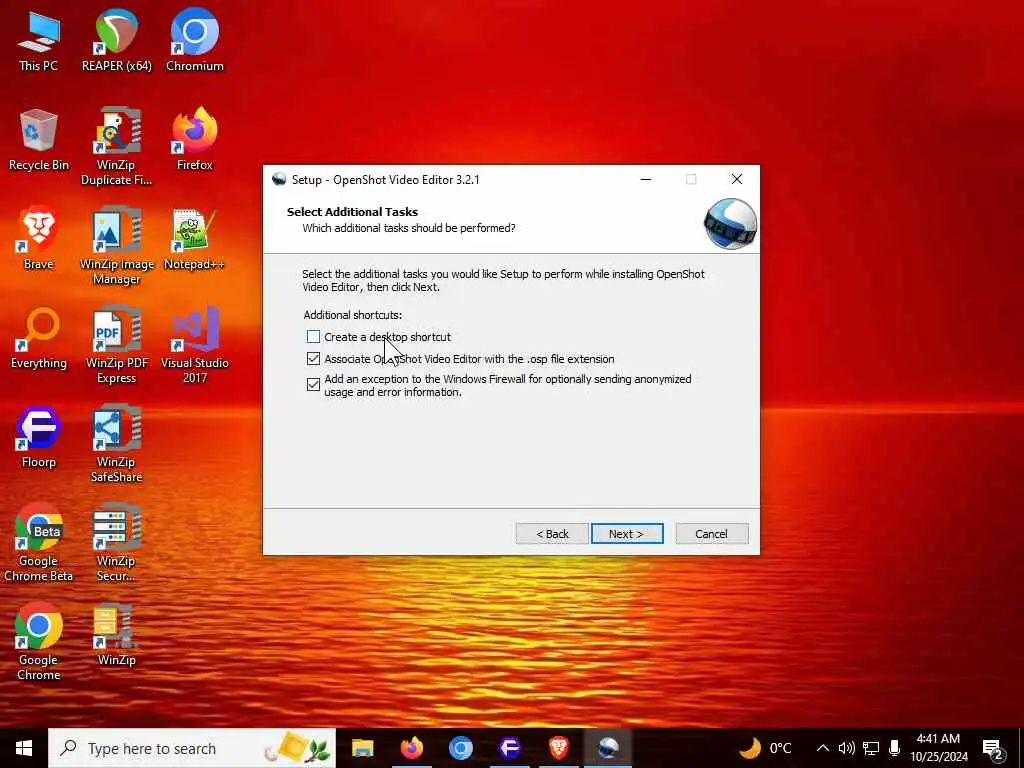The image size is (1024, 768).
Task: Open the clock showing 4:41 AM
Action: (x=938, y=748)
